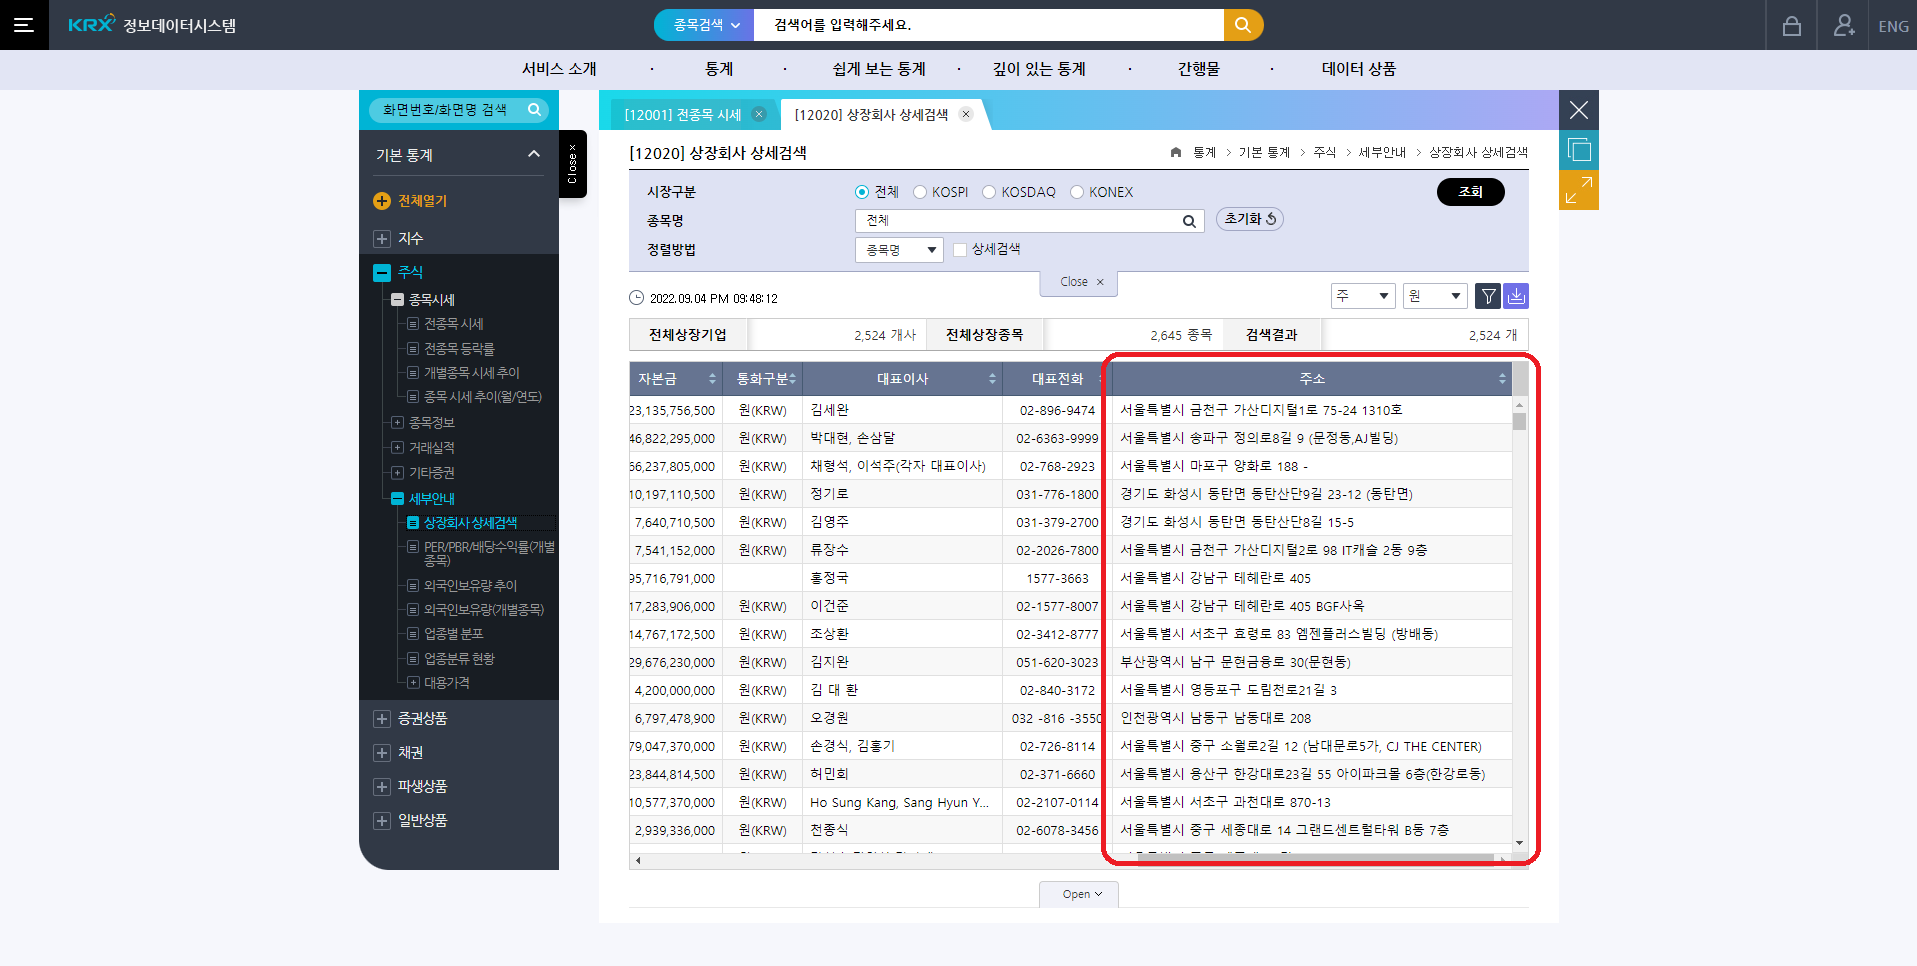
Task: Click table scroll down arrow
Action: [1519, 843]
